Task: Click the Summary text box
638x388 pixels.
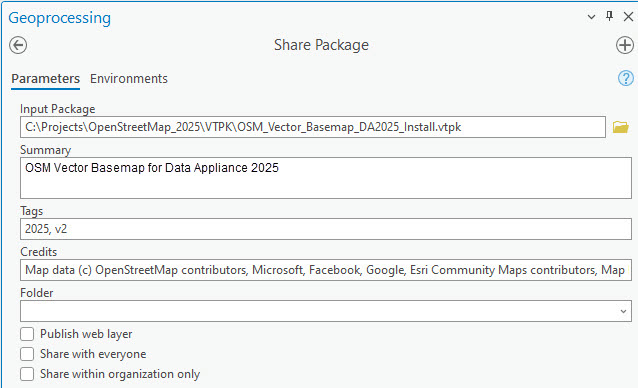Action: tap(326, 178)
